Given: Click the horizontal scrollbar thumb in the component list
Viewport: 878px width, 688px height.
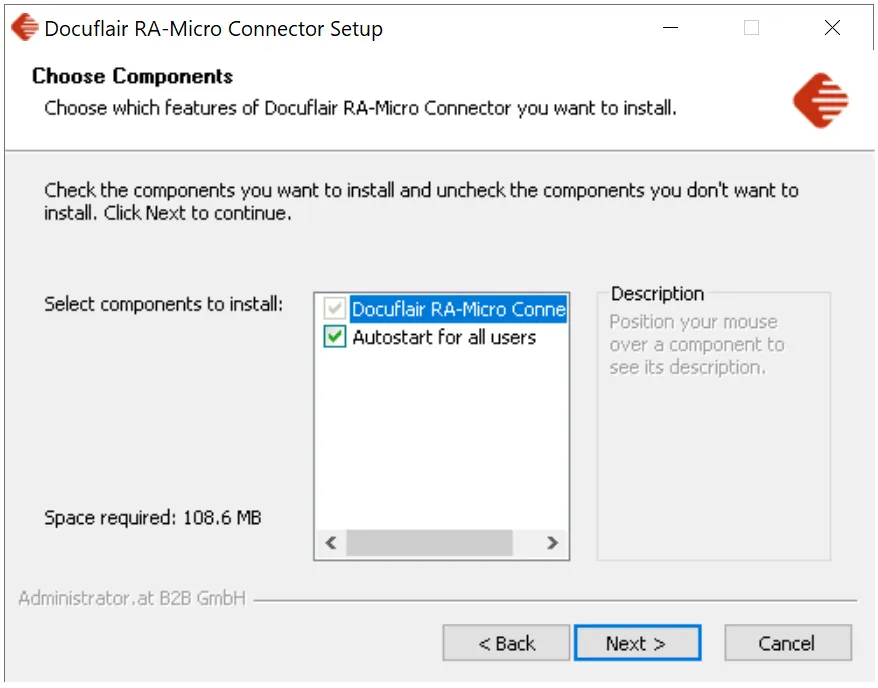Looking at the screenshot, I should point(430,543).
